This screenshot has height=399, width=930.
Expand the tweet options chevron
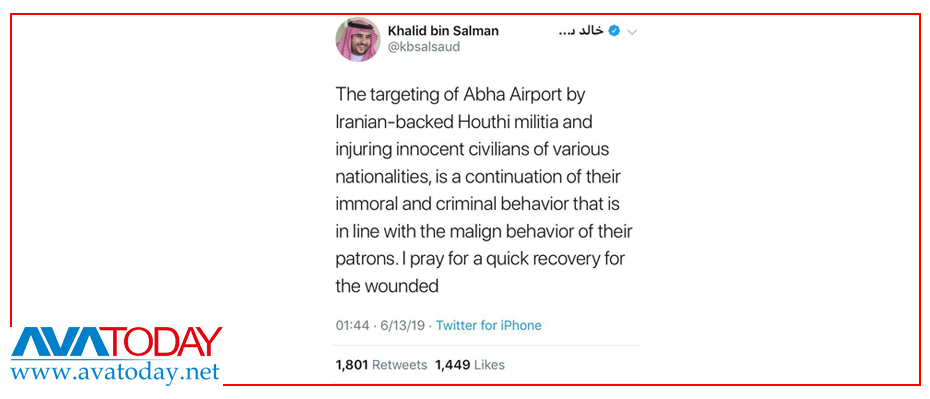[x=632, y=32]
